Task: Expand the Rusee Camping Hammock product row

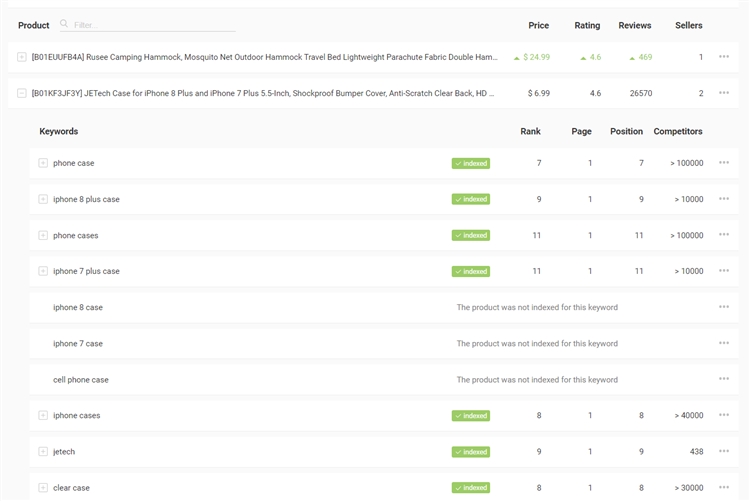Action: pyautogui.click(x=22, y=57)
